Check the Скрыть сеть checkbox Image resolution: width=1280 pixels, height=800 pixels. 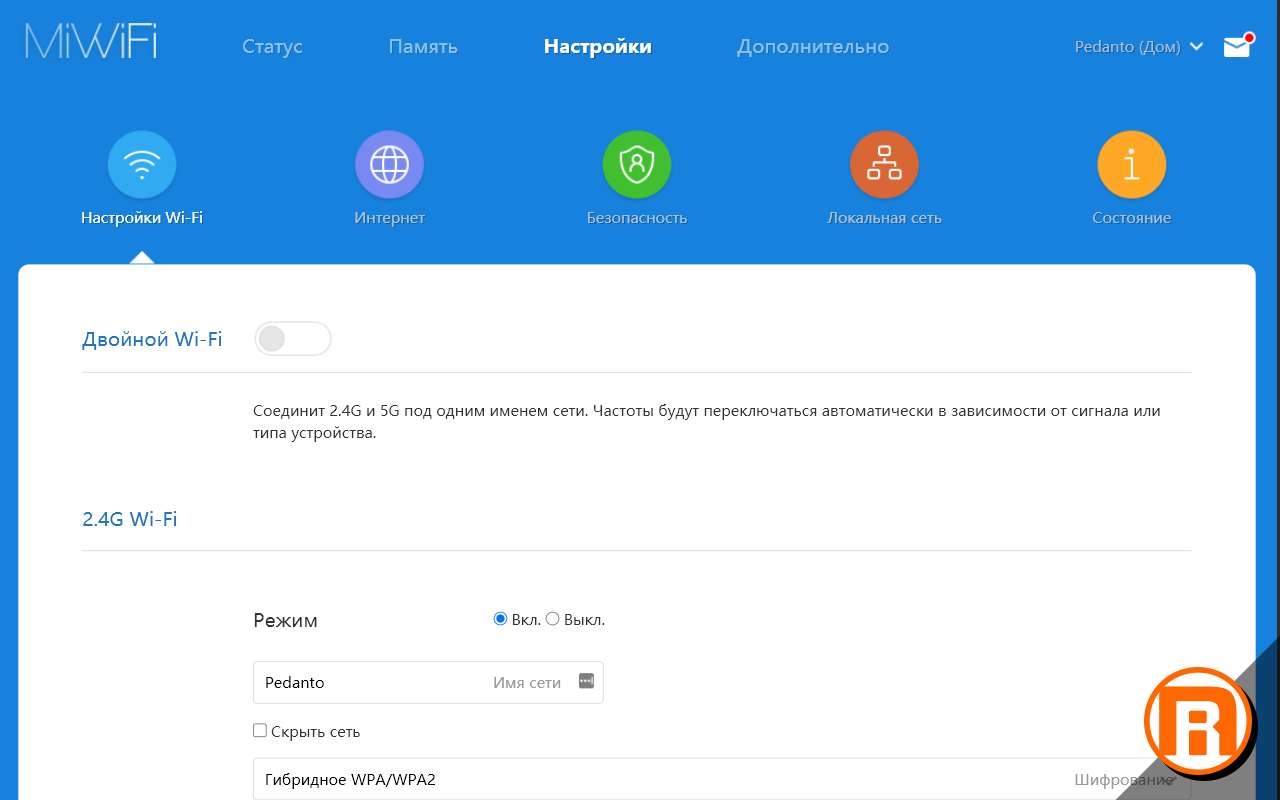coord(260,731)
